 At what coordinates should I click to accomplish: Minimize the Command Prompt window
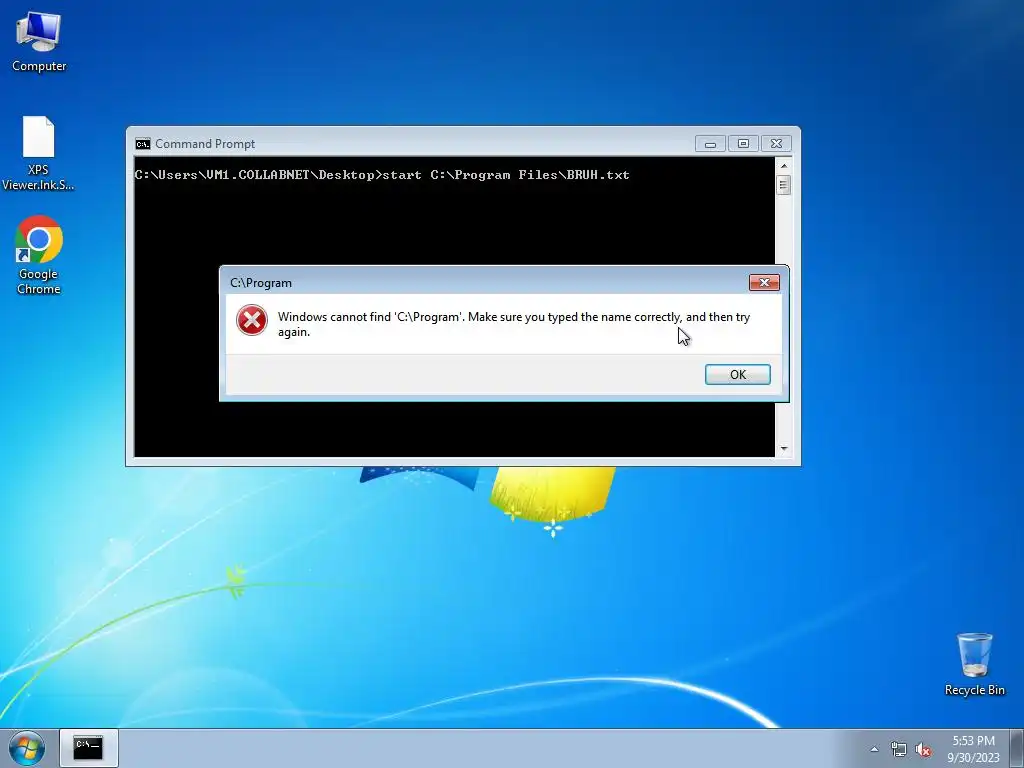pos(710,144)
